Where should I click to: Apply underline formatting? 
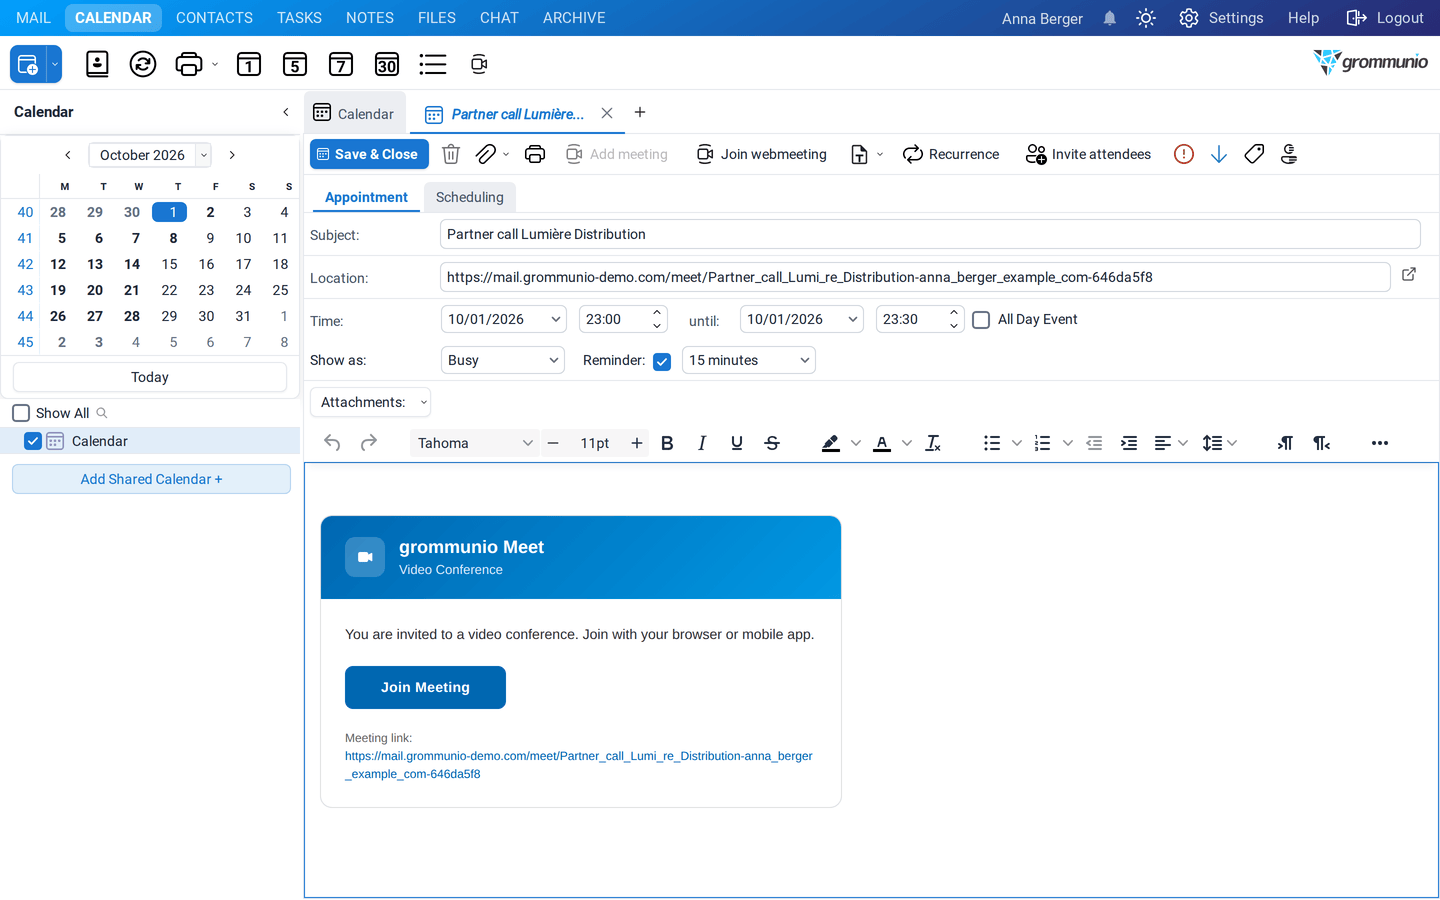(737, 443)
